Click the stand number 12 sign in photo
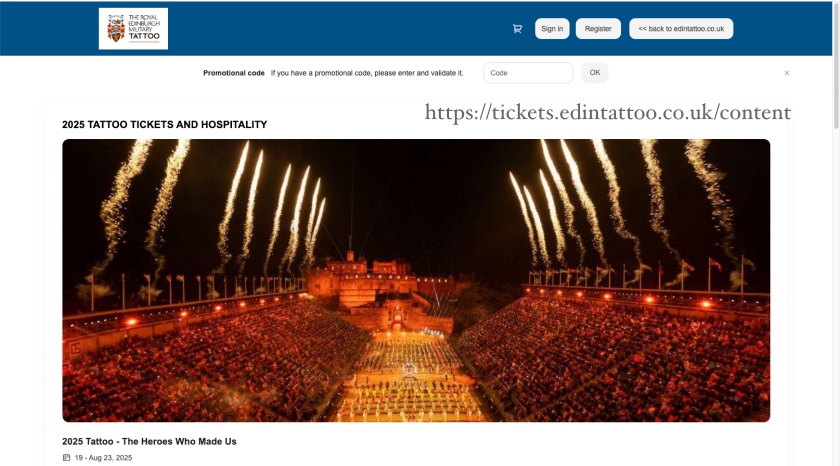Image resolution: width=840 pixels, height=466 pixels. pyautogui.click(x=75, y=349)
